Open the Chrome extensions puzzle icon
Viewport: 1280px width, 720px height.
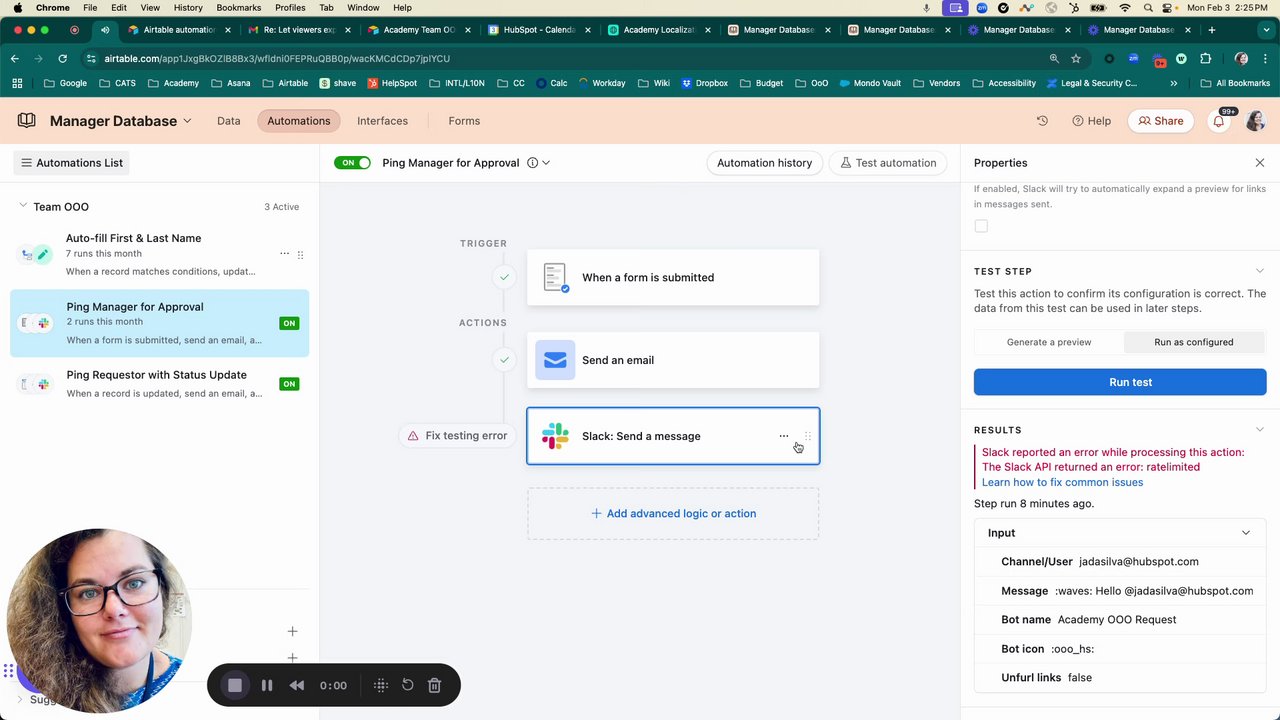pos(1205,58)
